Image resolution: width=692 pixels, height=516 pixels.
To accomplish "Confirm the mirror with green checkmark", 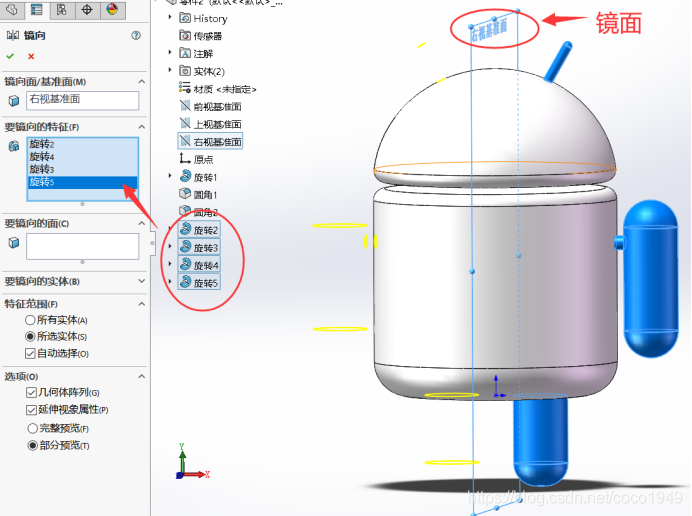I will [x=10, y=56].
